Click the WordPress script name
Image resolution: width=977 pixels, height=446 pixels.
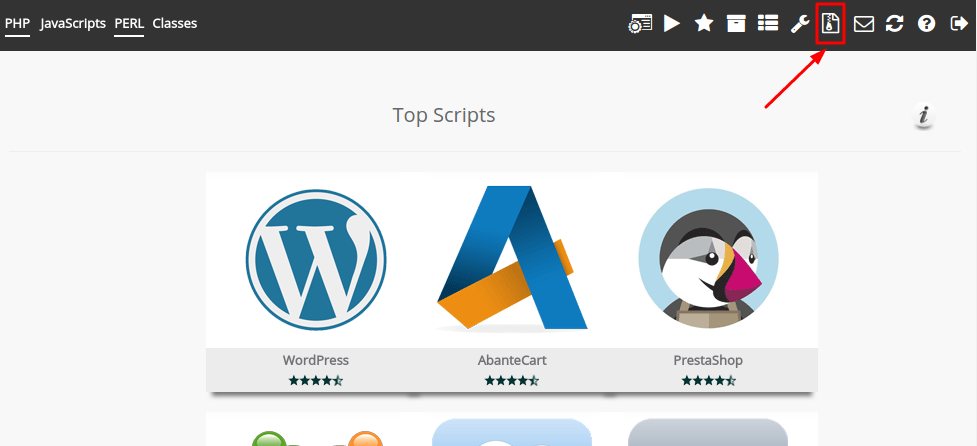pyautogui.click(x=316, y=360)
